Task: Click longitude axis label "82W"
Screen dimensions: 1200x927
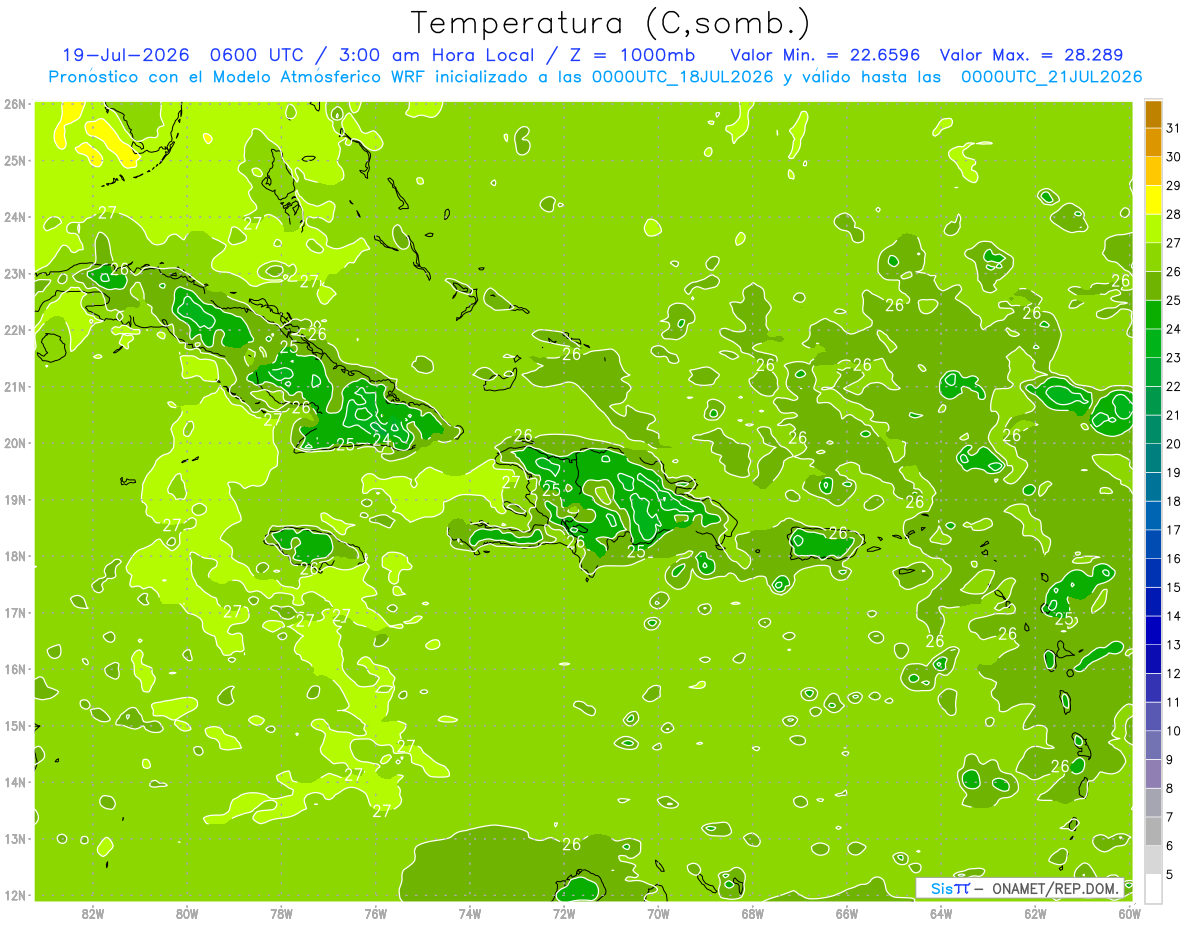Action: pyautogui.click(x=93, y=913)
